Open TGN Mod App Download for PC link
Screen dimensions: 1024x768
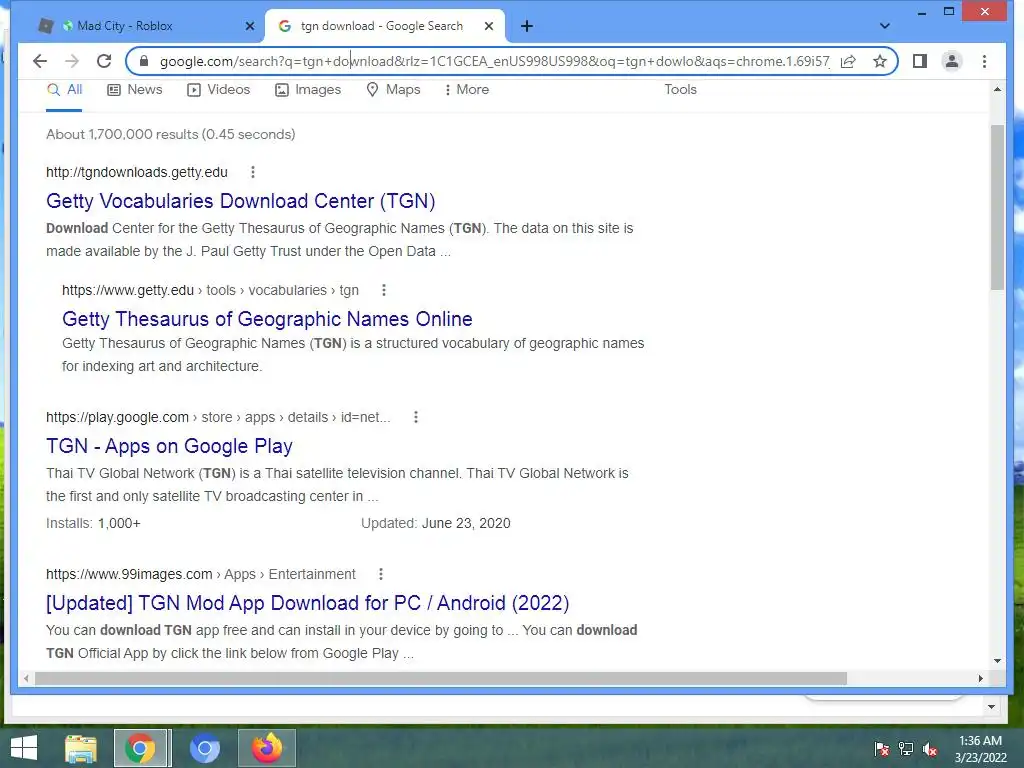coord(308,603)
